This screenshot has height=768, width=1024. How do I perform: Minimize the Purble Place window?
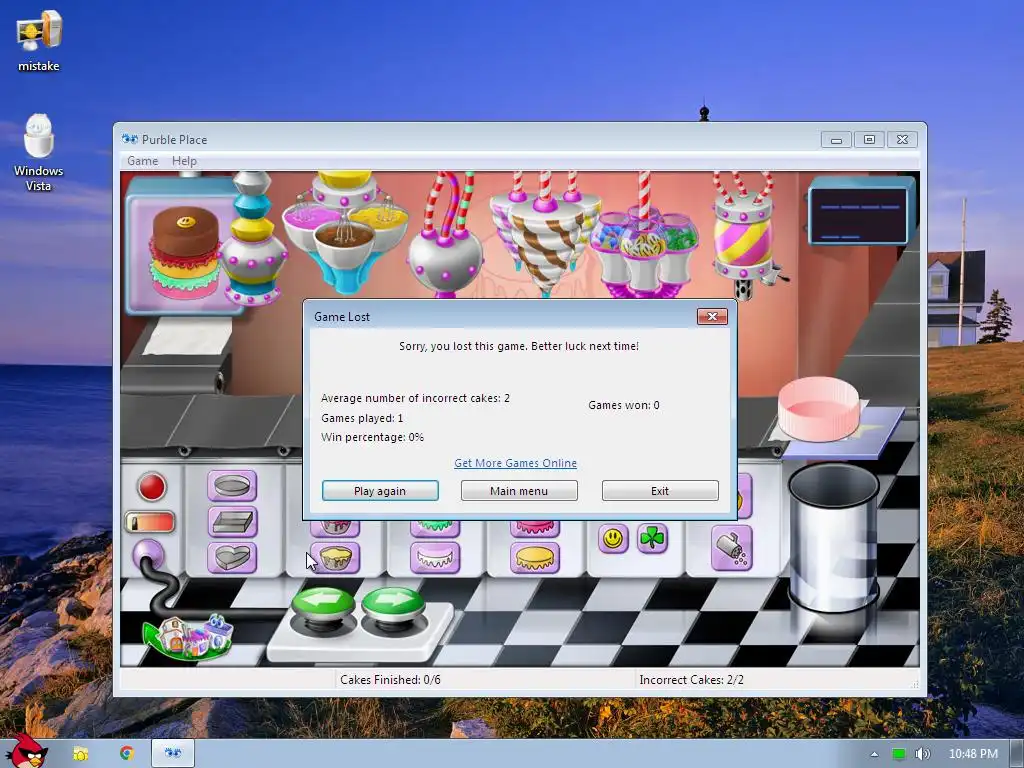coord(836,140)
